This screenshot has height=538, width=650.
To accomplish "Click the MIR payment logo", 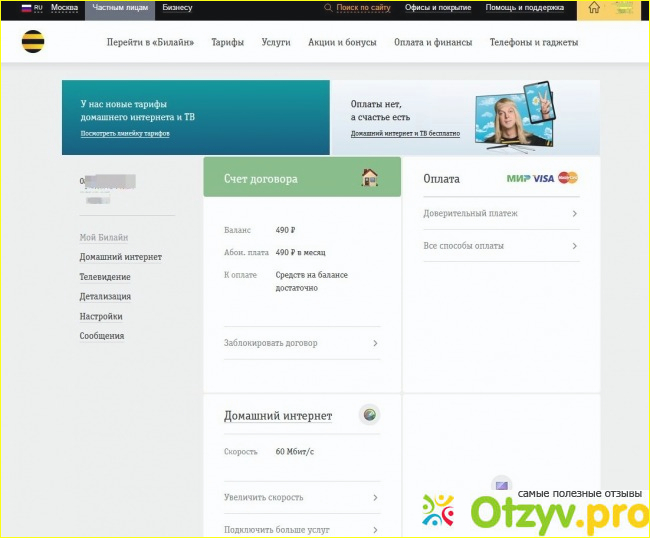I will coord(518,178).
